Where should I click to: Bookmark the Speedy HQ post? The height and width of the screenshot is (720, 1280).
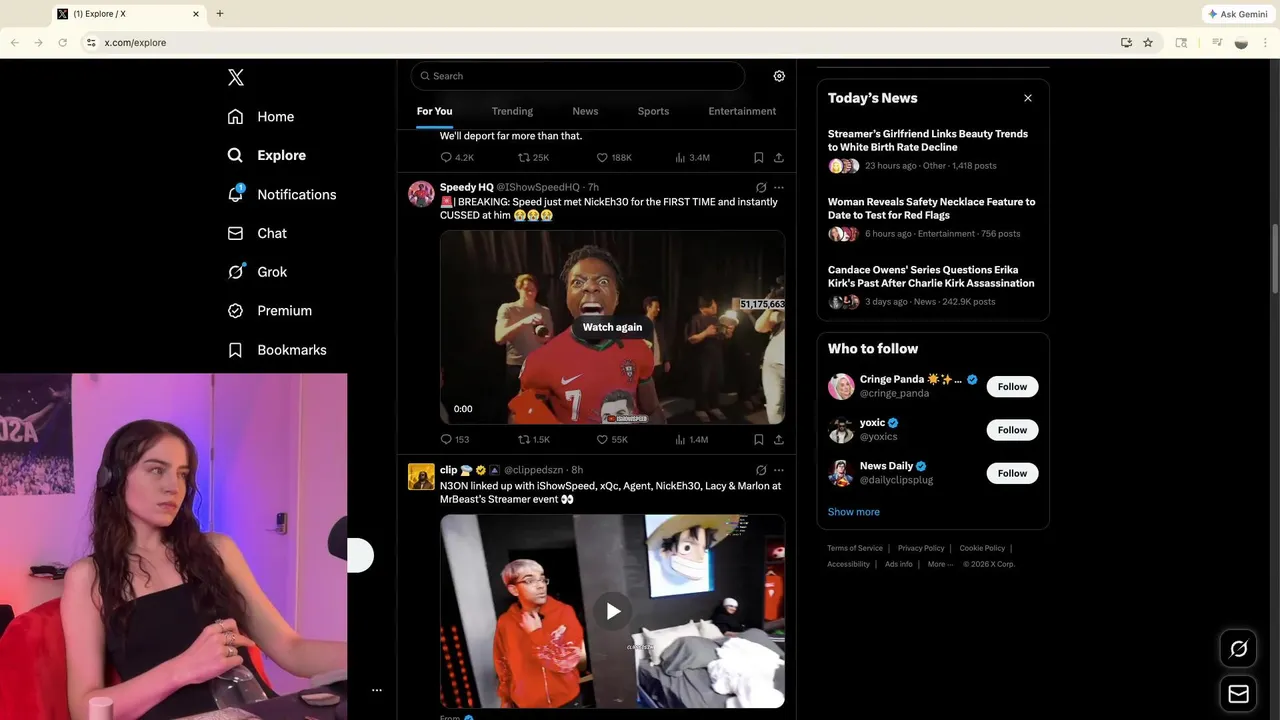click(758, 440)
